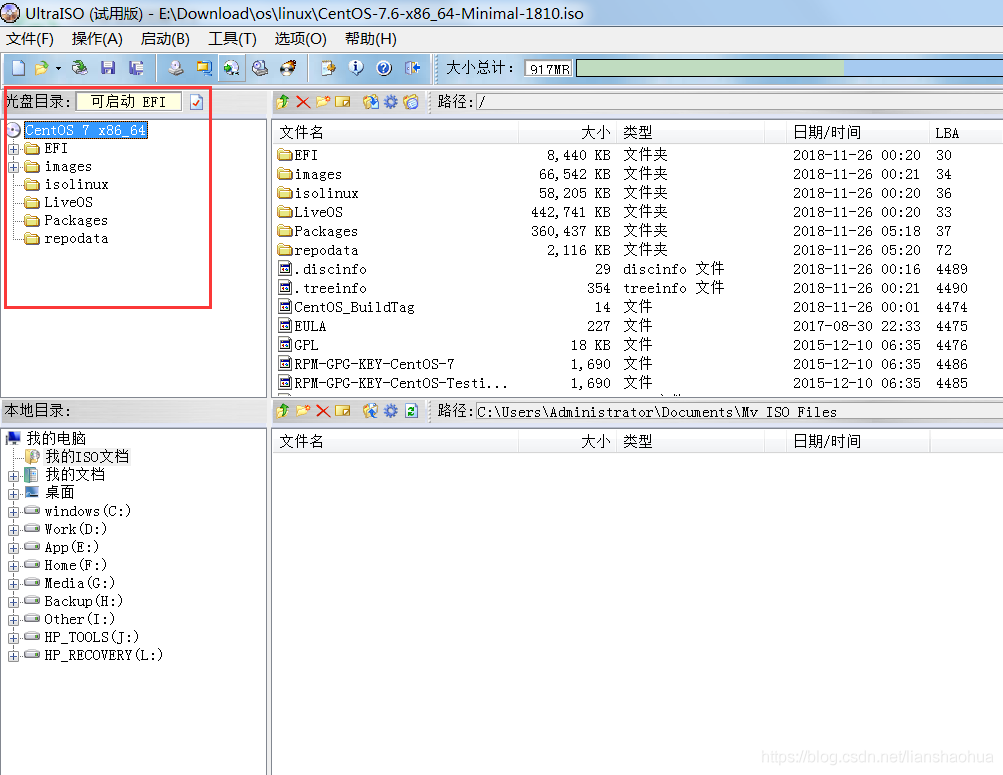Viewport: 1003px width, 775px height.
Task: Toggle the check icon beside 可启动 EFI
Action: 196,102
